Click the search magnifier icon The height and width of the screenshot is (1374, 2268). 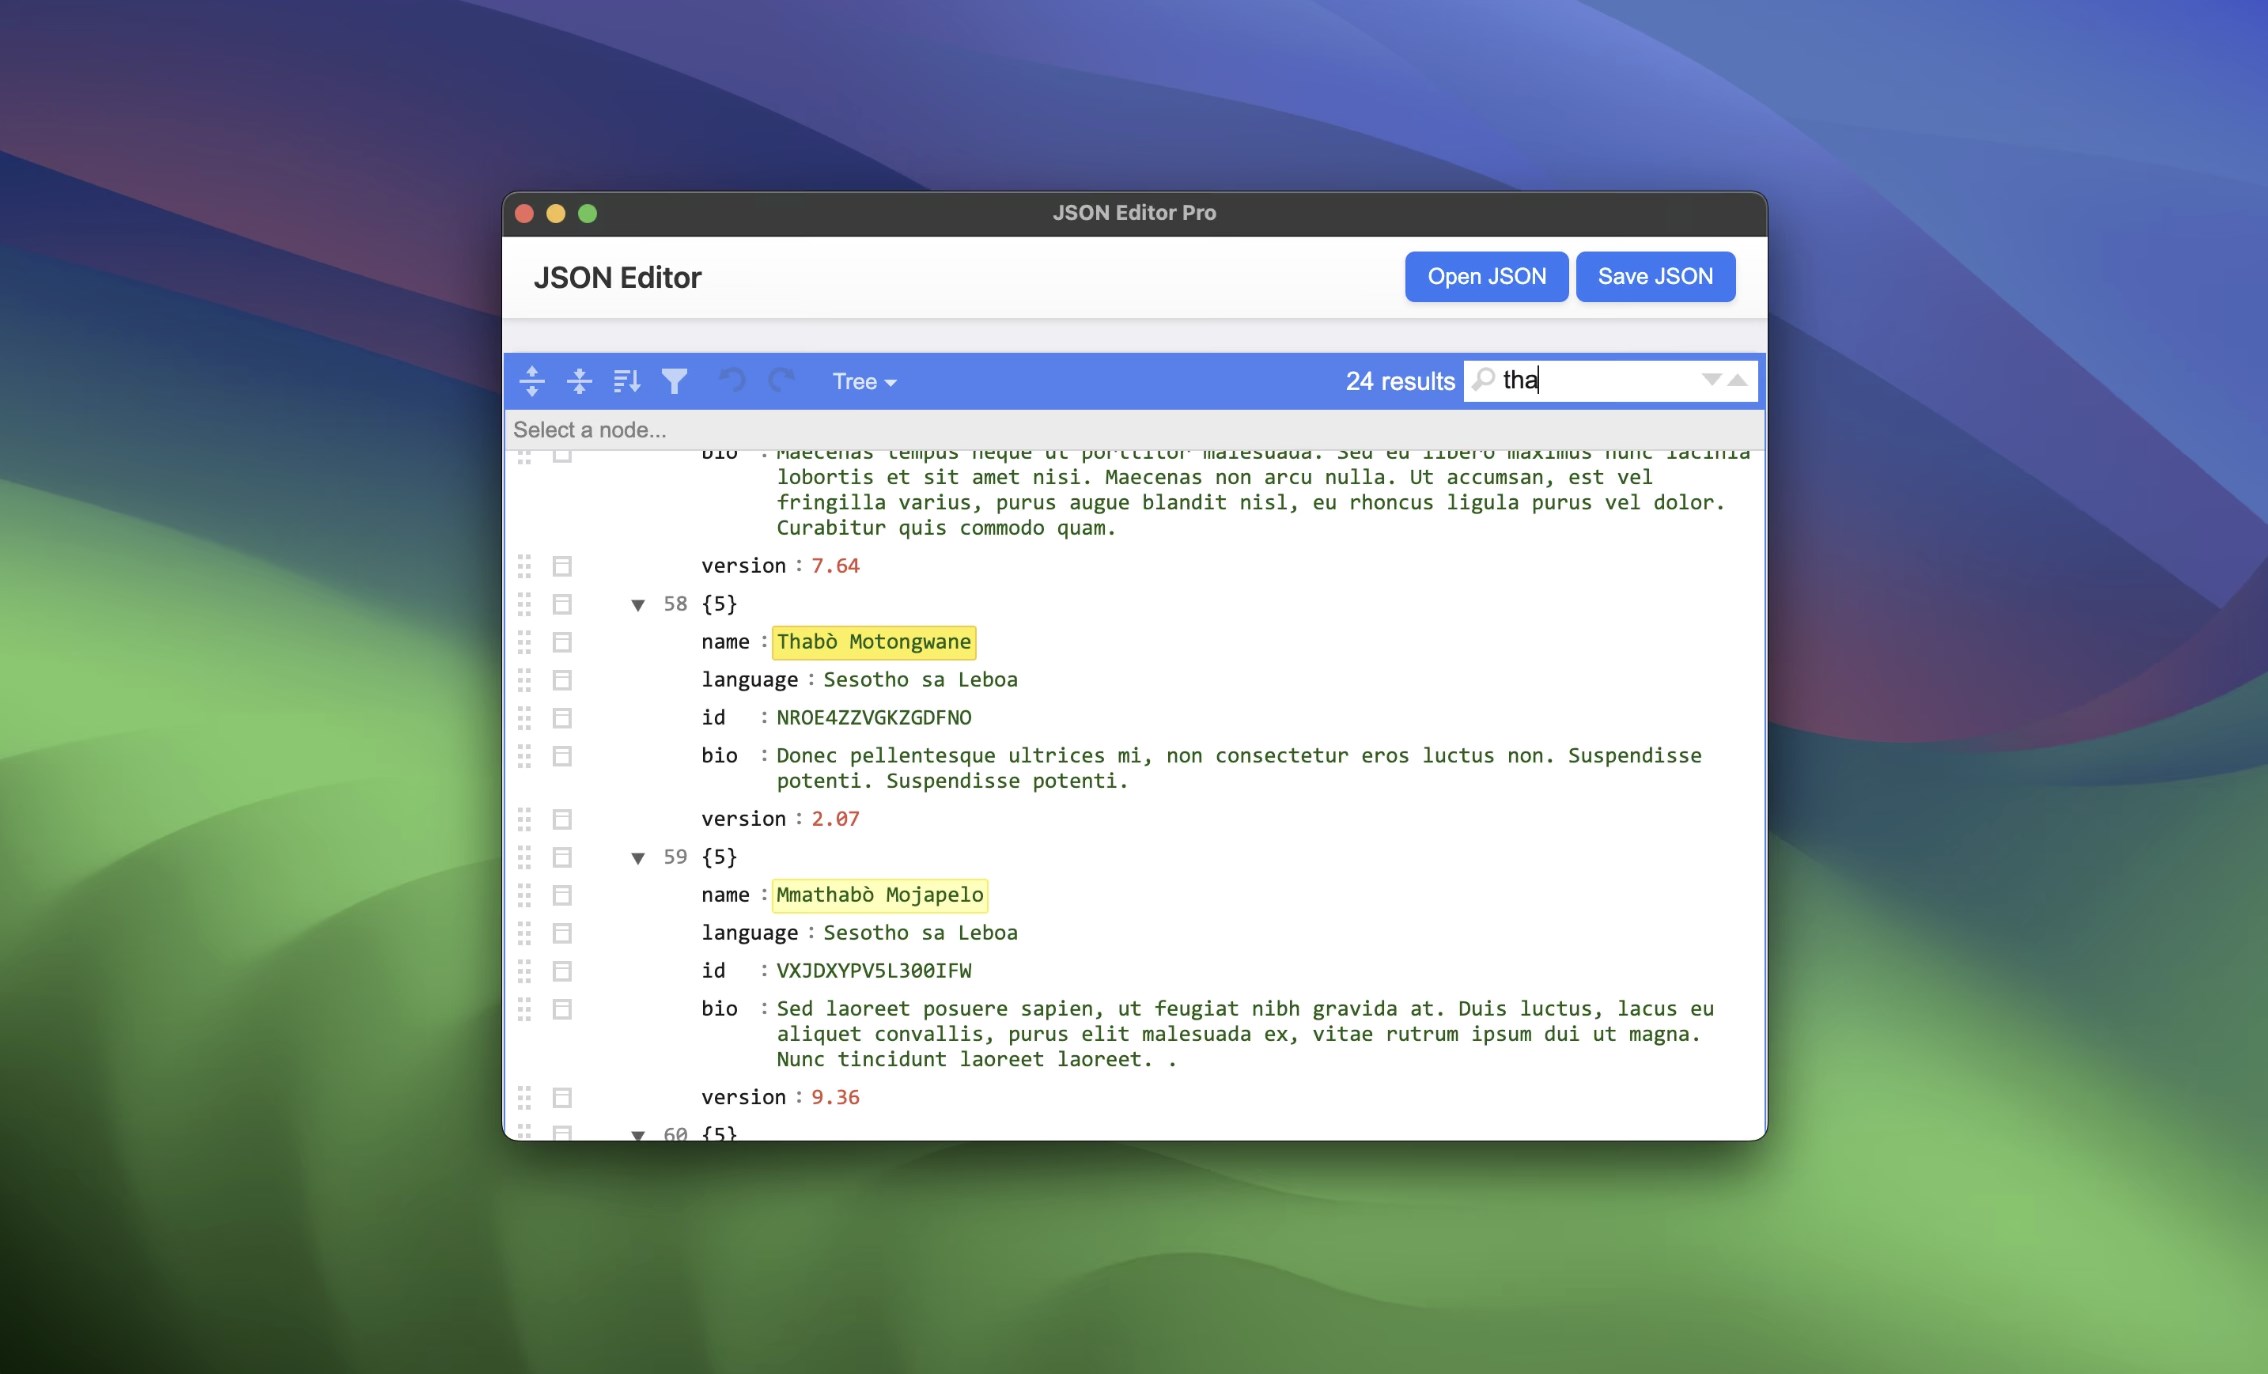tap(1484, 380)
